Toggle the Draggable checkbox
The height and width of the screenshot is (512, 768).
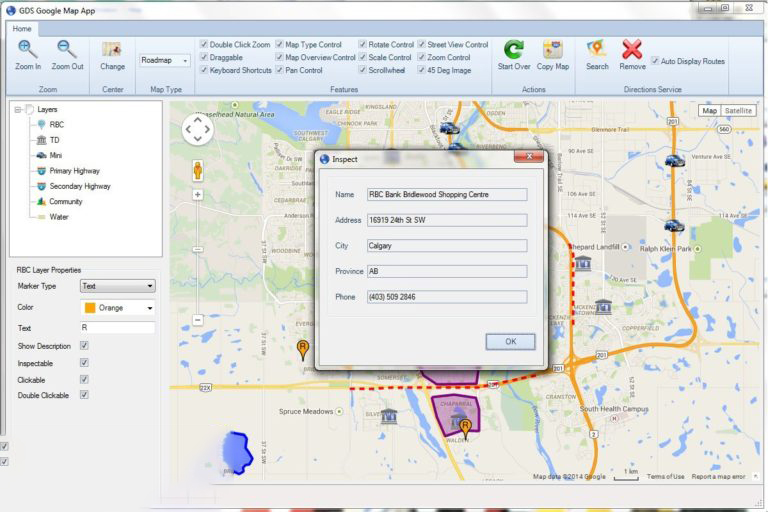click(204, 57)
